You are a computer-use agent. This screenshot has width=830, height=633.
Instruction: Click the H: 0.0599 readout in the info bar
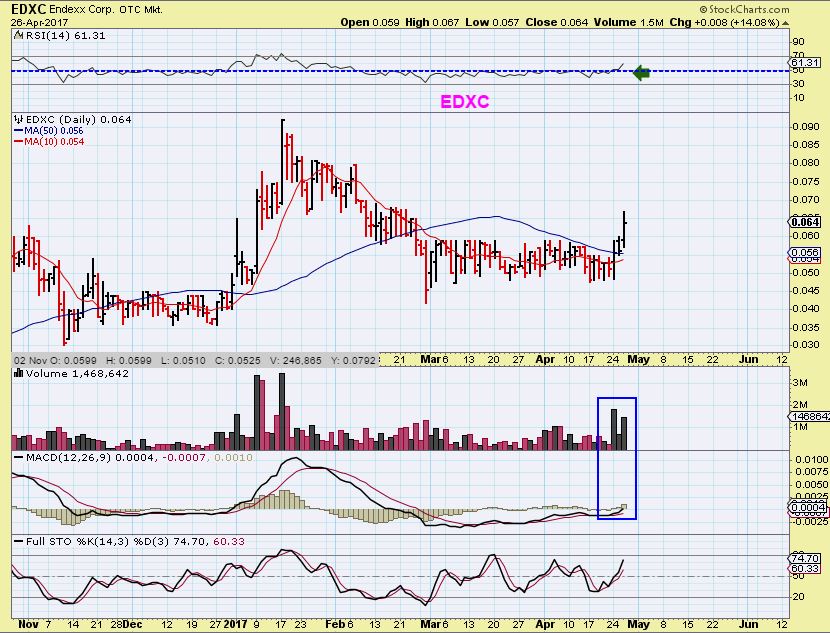point(129,360)
